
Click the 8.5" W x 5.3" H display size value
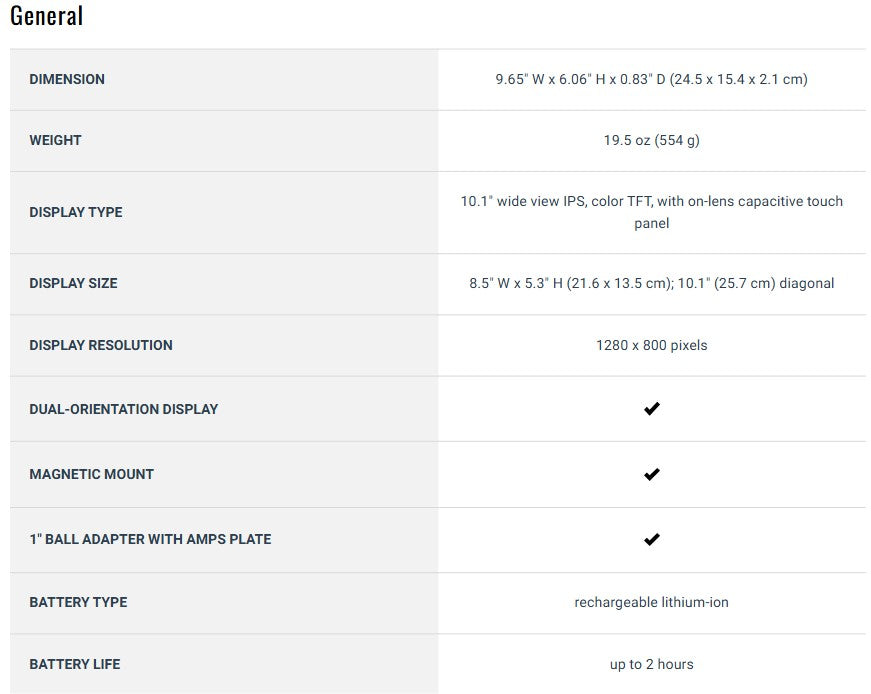point(651,283)
